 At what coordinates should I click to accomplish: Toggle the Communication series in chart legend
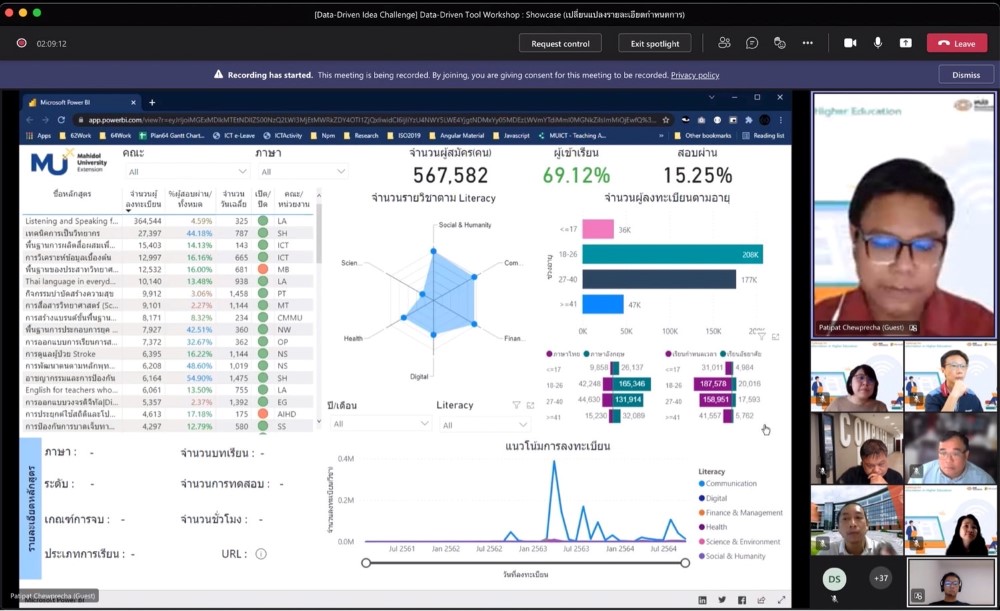pos(732,484)
